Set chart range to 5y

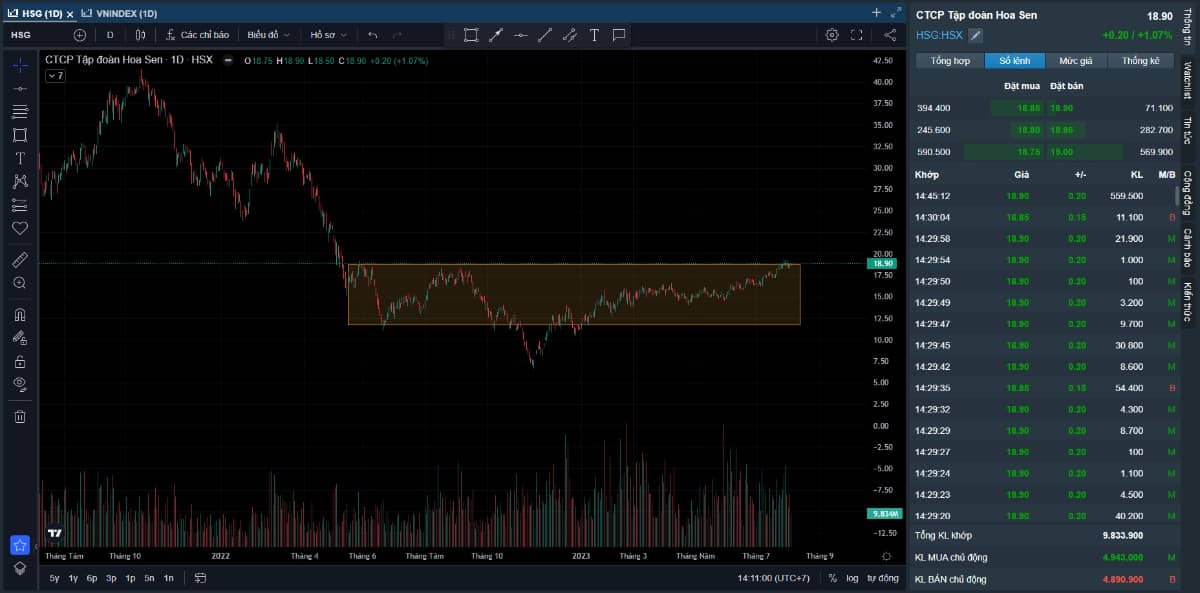(x=55, y=578)
